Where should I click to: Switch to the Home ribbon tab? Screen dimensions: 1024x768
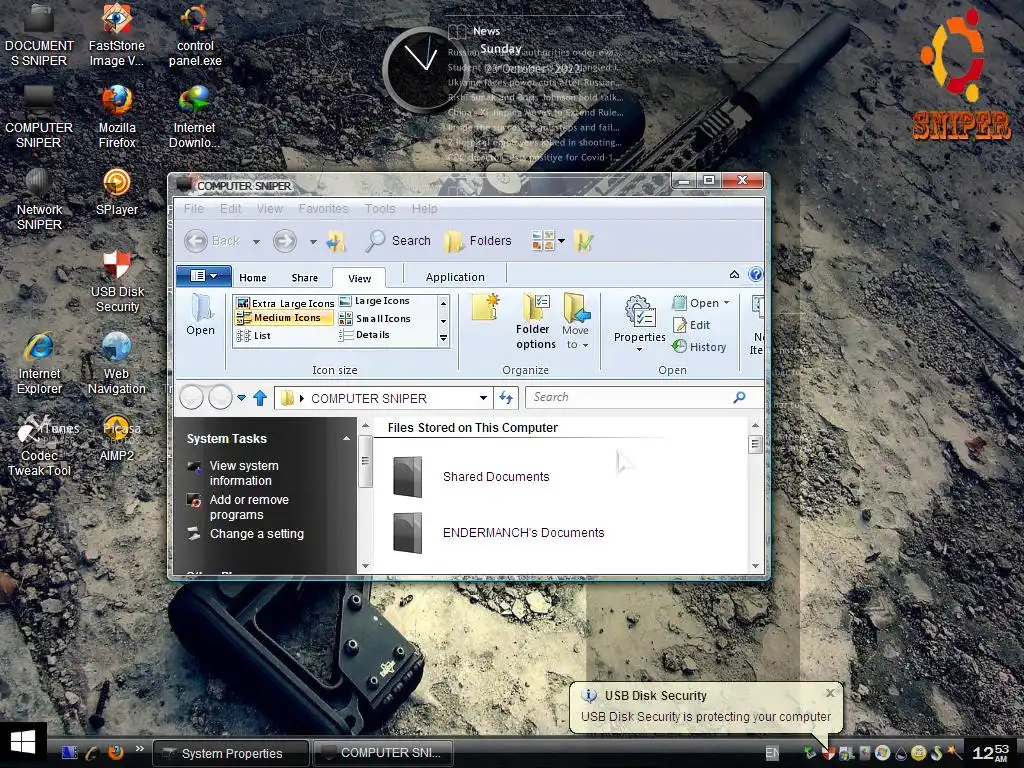[x=253, y=278]
